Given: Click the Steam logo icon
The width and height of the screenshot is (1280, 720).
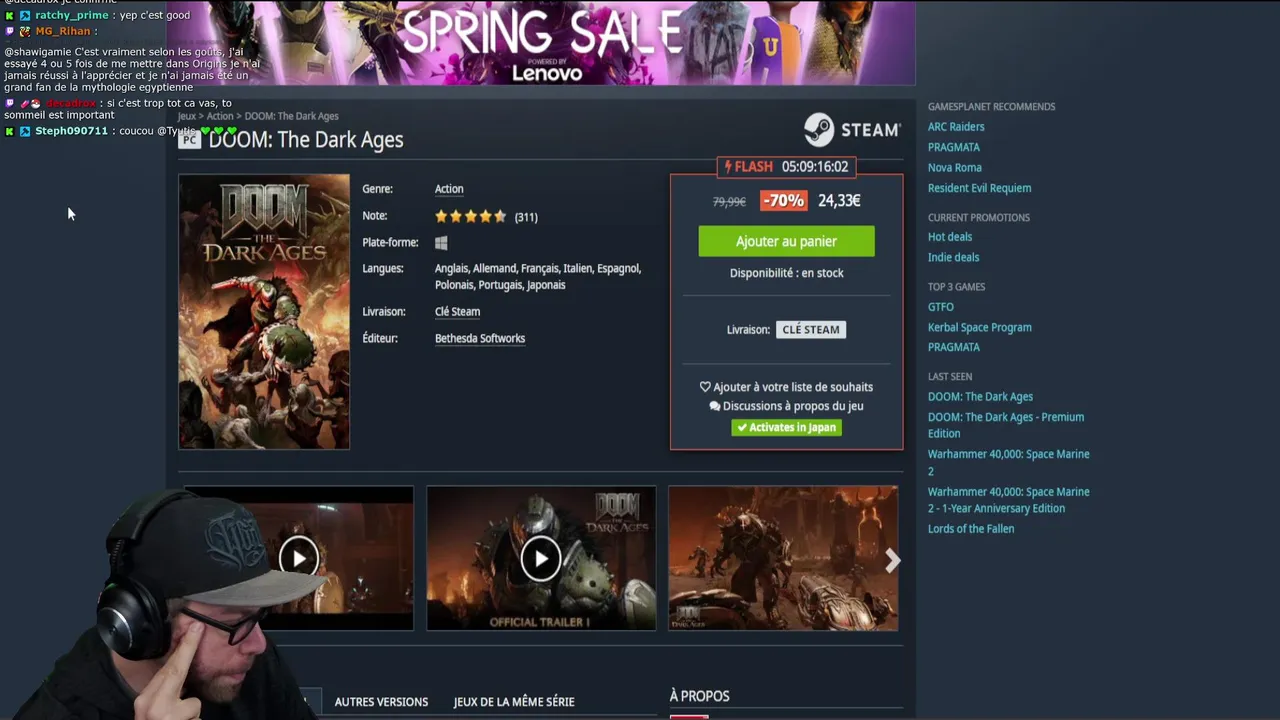Looking at the screenshot, I should (819, 130).
